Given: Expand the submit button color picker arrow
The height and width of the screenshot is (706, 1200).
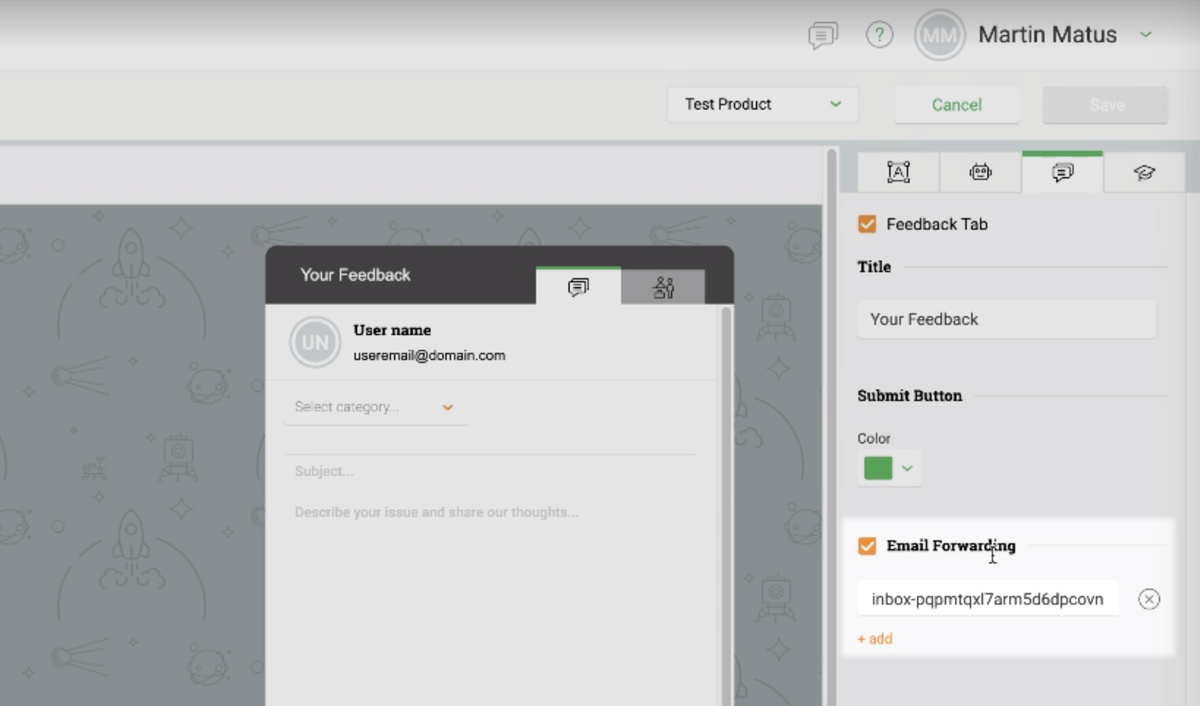Looking at the screenshot, I should coord(907,468).
